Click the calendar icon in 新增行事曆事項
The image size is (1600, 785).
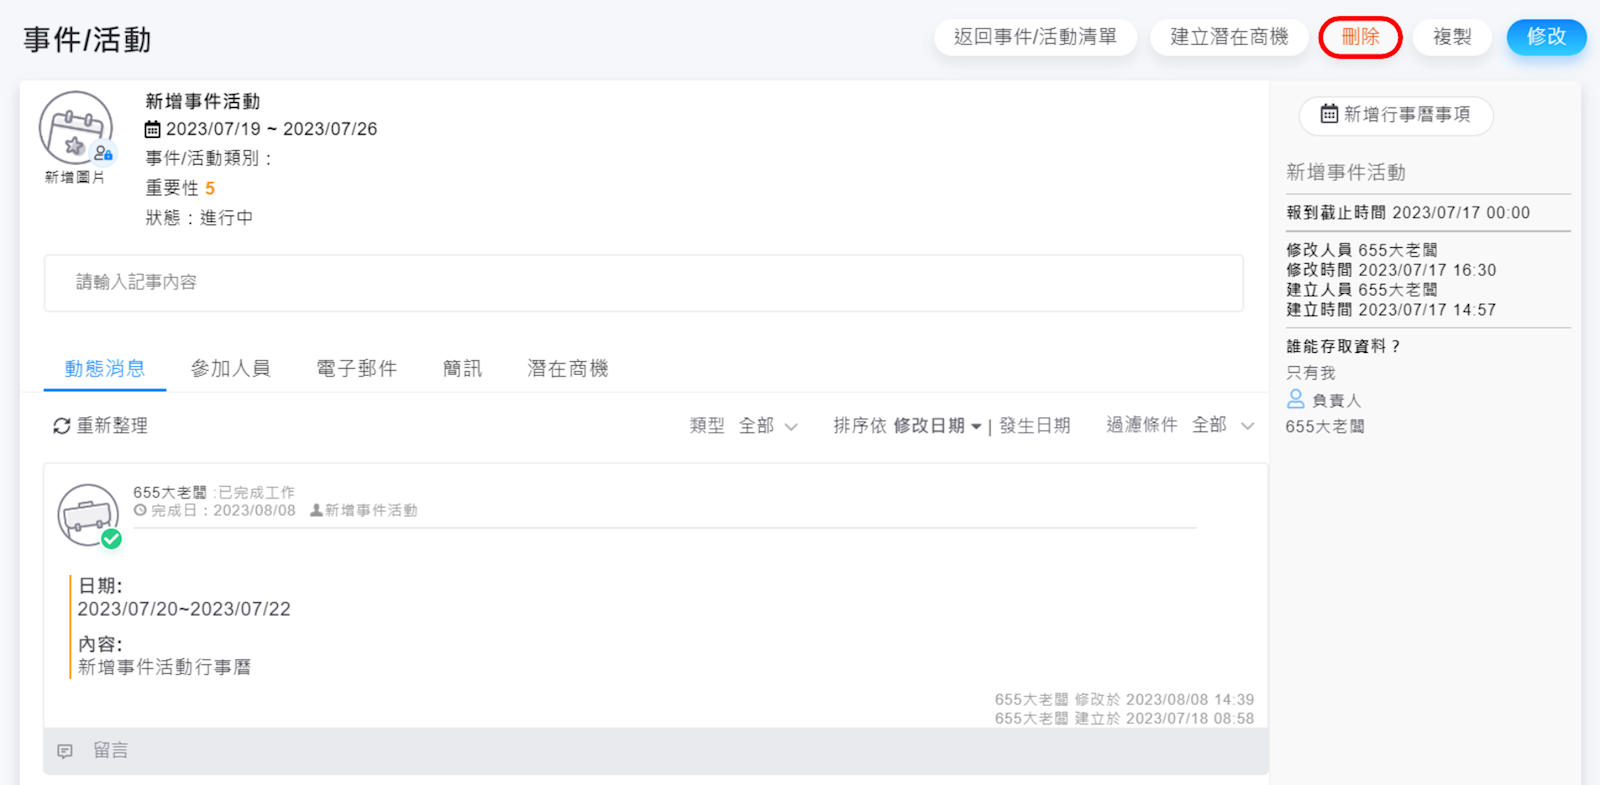point(1329,114)
